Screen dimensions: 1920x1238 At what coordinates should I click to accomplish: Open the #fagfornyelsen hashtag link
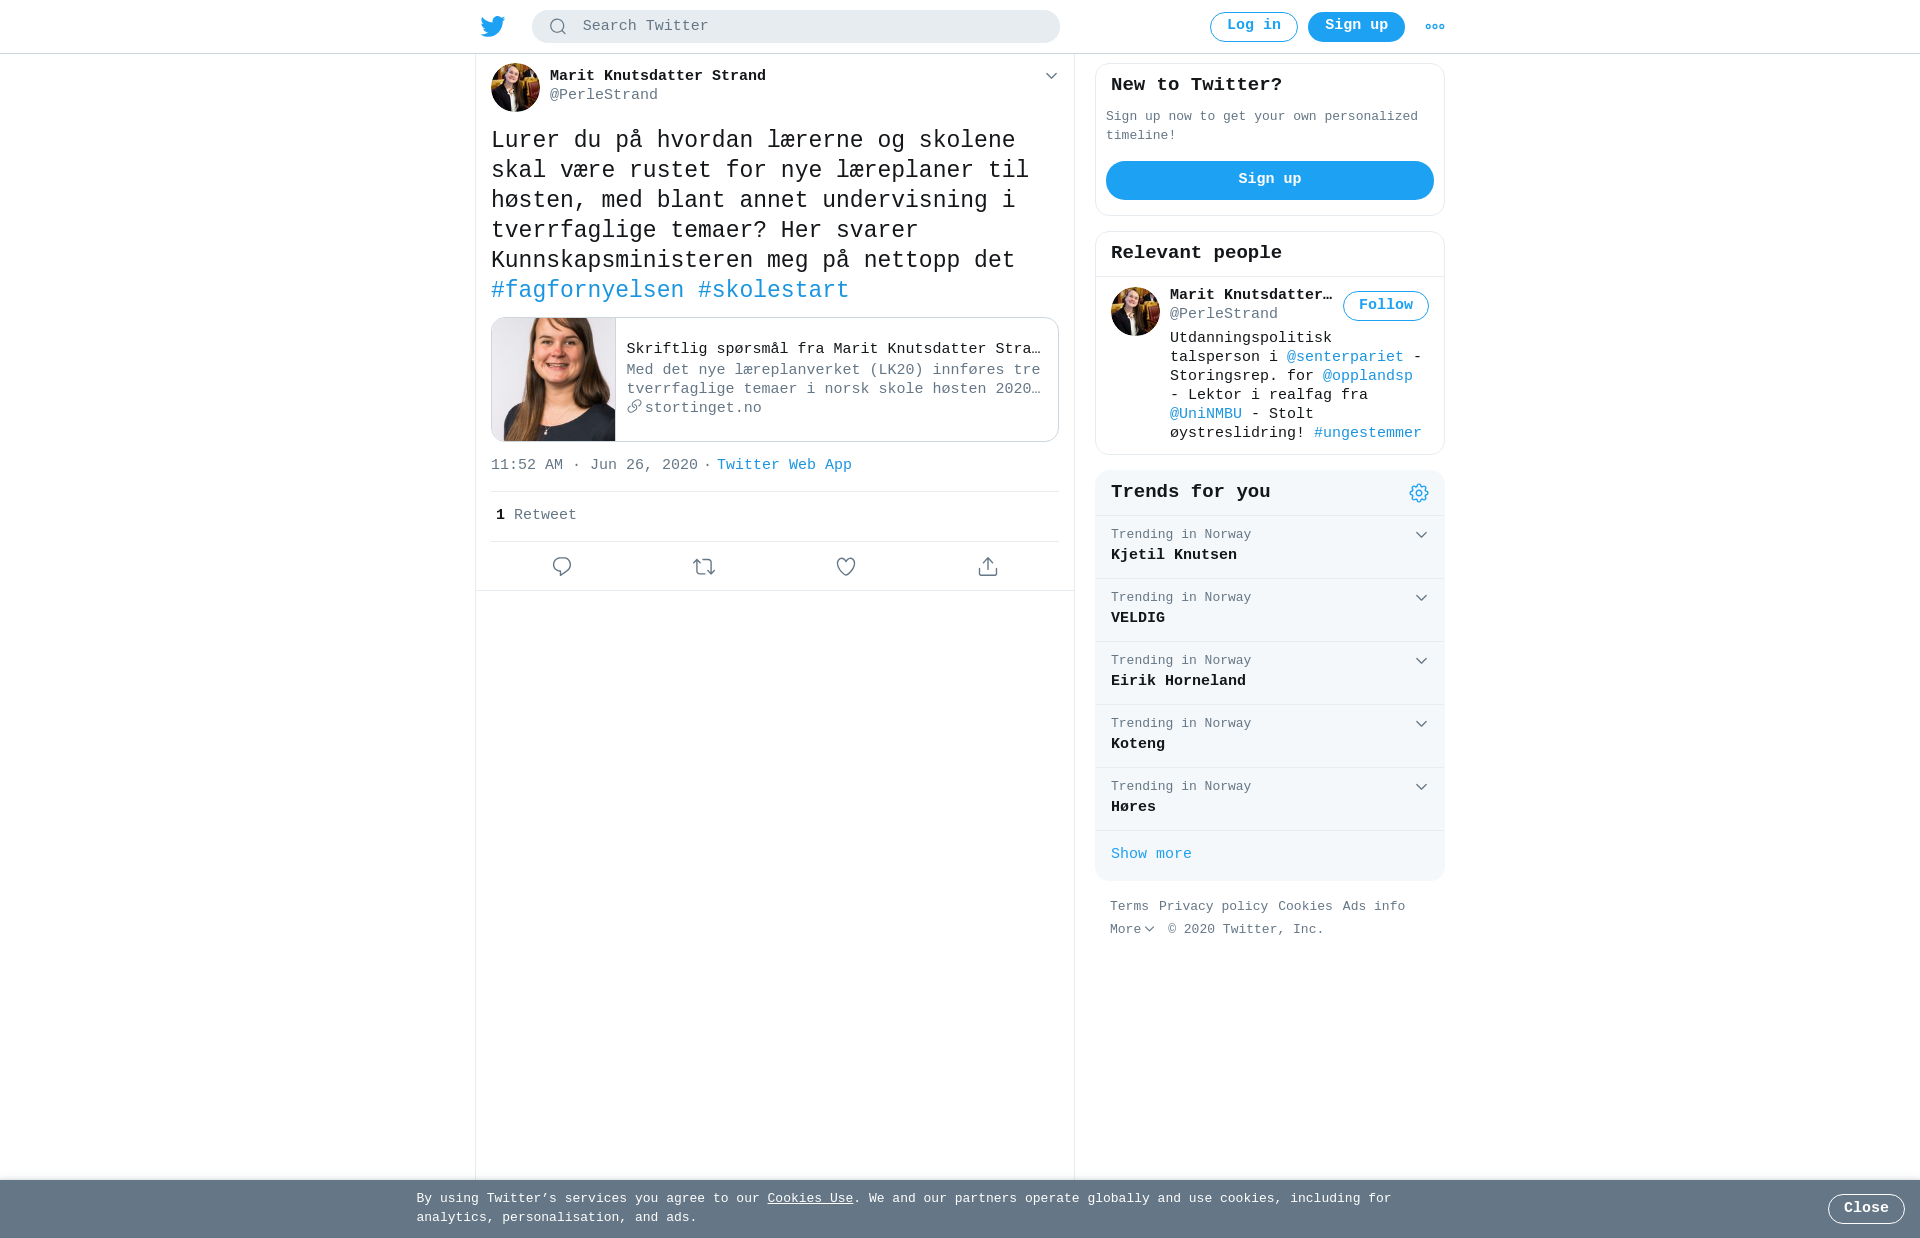587,290
